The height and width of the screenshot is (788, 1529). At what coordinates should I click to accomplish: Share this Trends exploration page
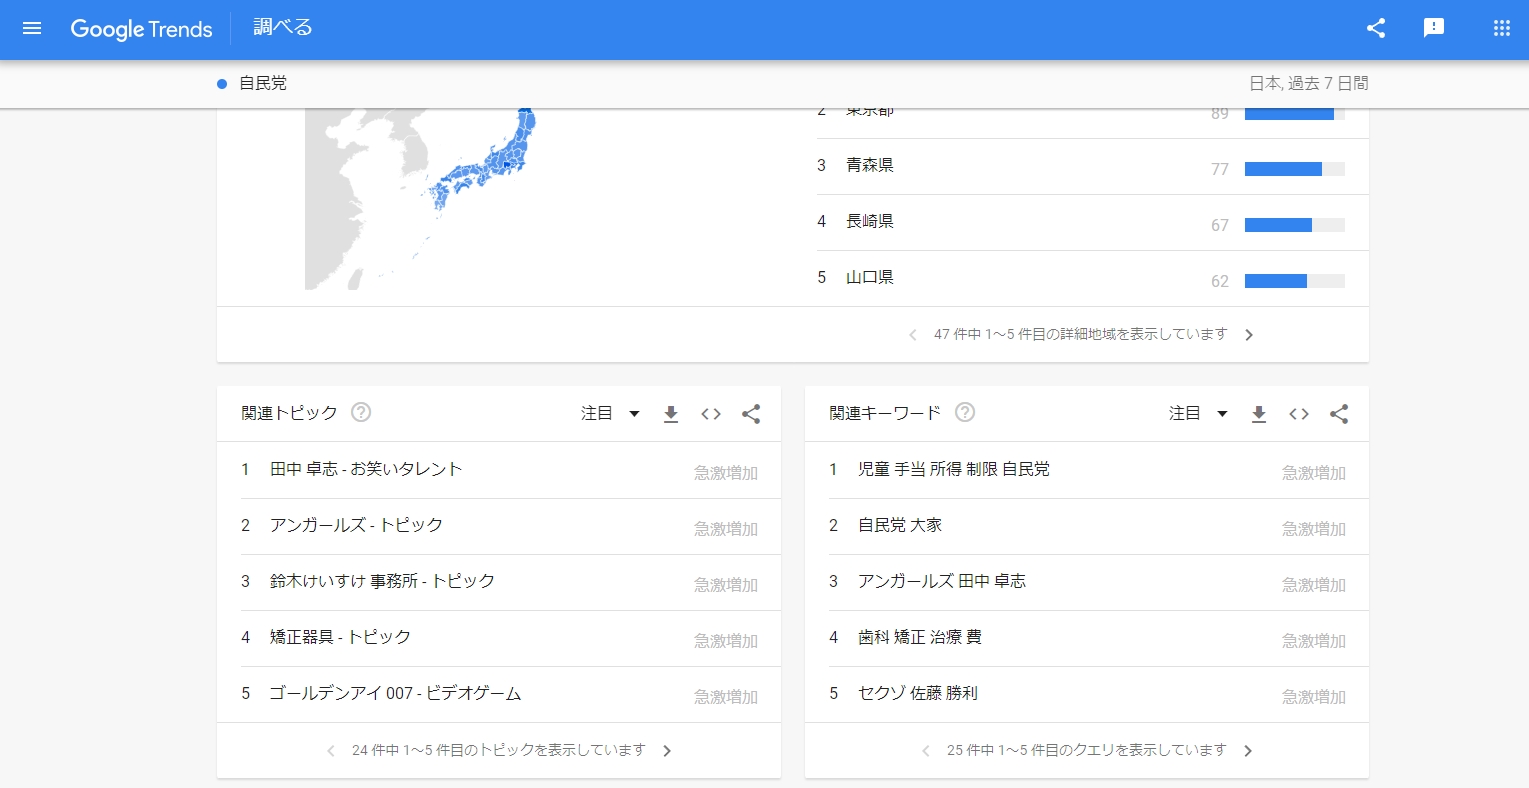(1376, 28)
